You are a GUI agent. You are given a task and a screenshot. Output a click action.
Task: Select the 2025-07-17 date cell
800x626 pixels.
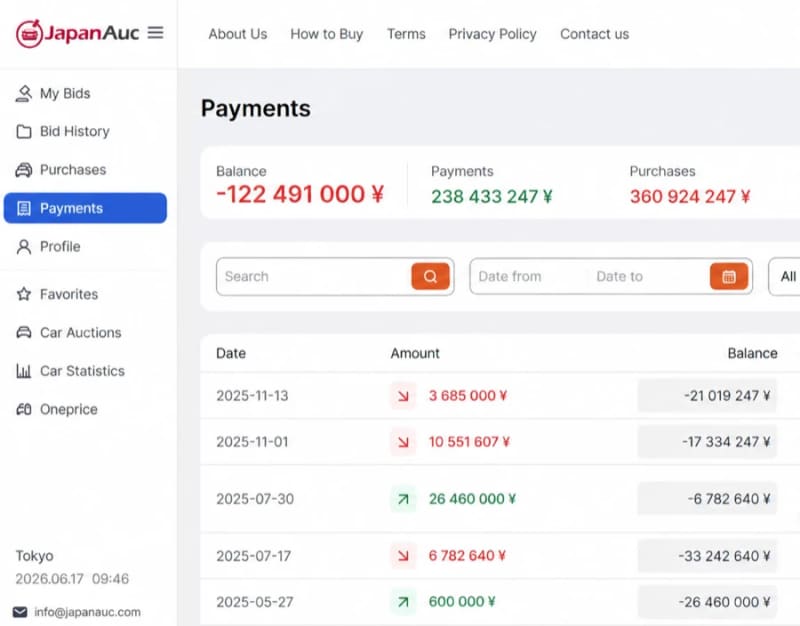coord(253,556)
